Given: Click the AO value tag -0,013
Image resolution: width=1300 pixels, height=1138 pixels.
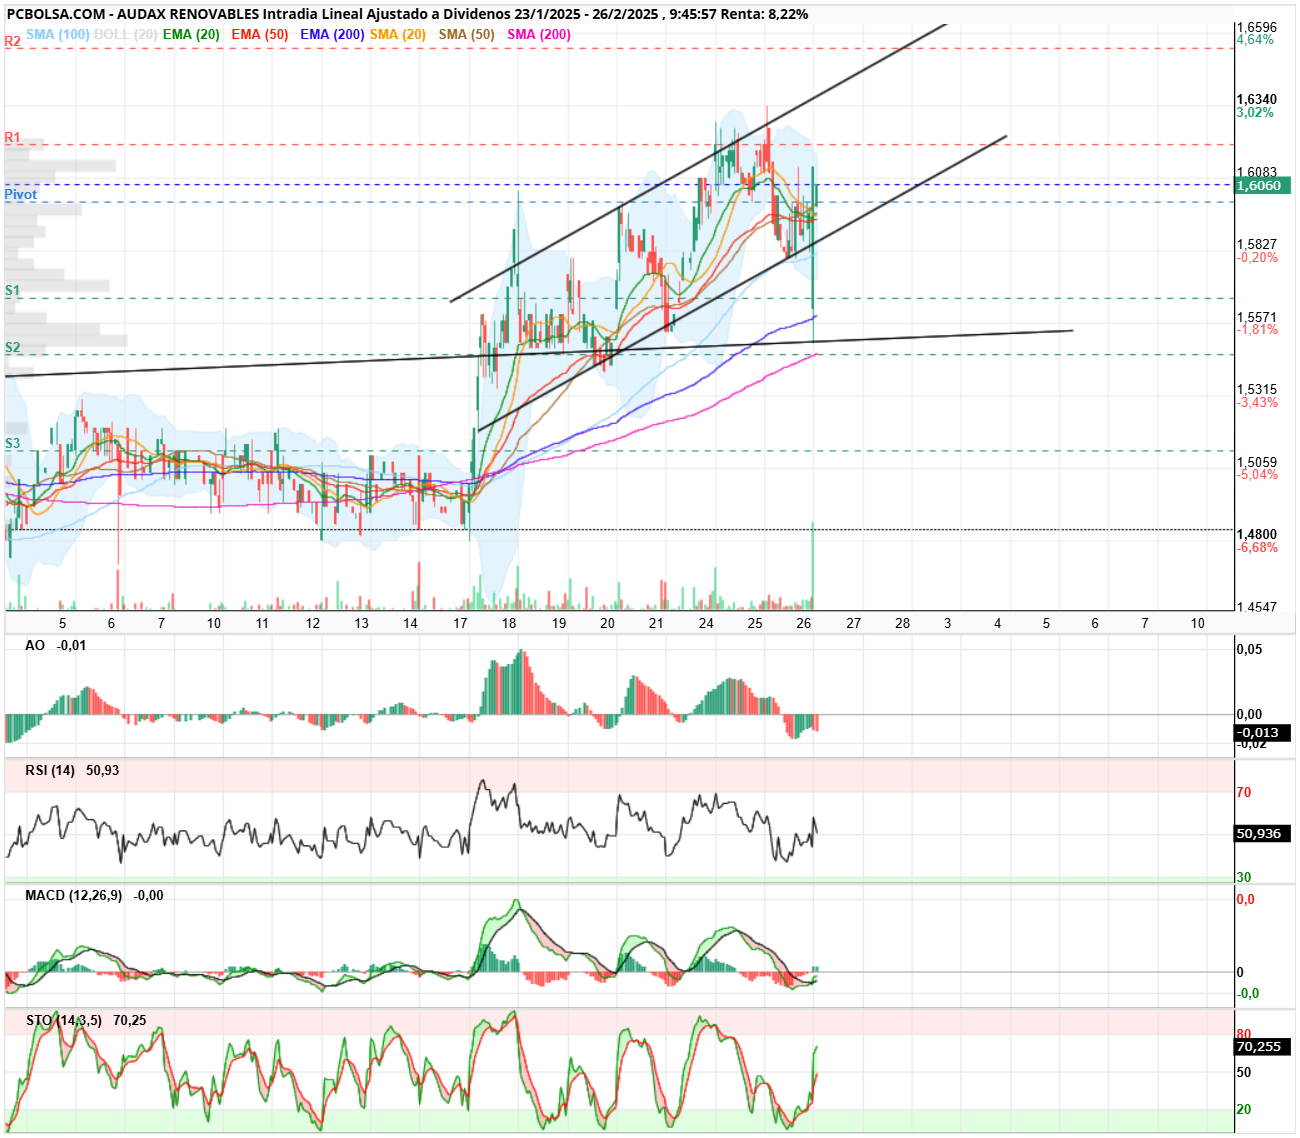Looking at the screenshot, I should [1263, 733].
